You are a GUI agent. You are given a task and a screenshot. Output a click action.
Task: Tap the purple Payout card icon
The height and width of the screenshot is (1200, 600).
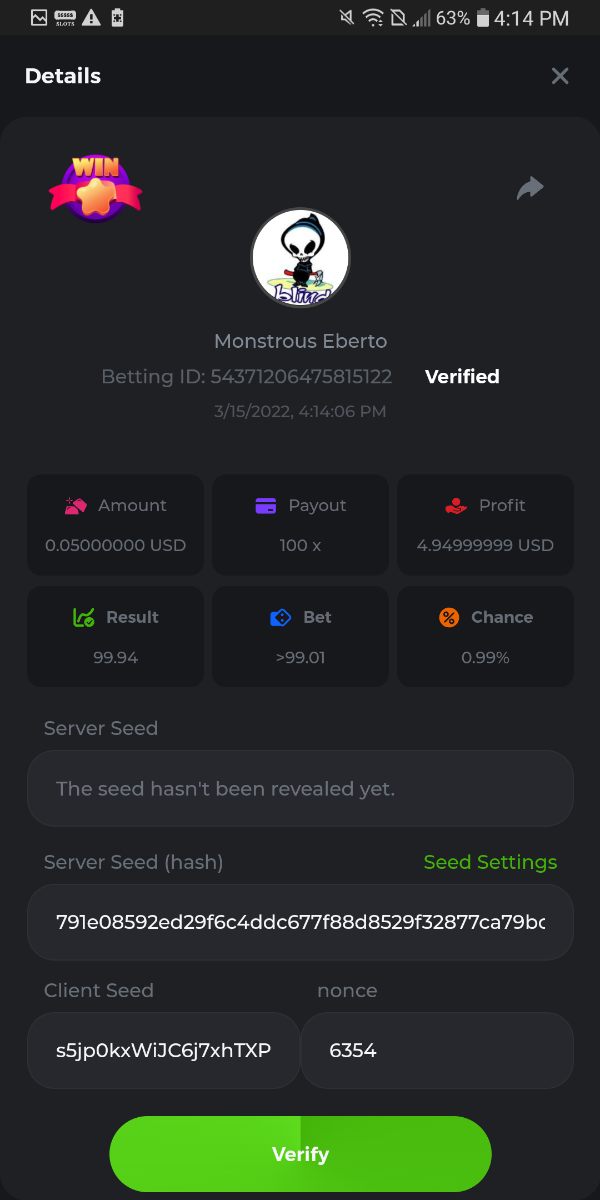(x=265, y=506)
